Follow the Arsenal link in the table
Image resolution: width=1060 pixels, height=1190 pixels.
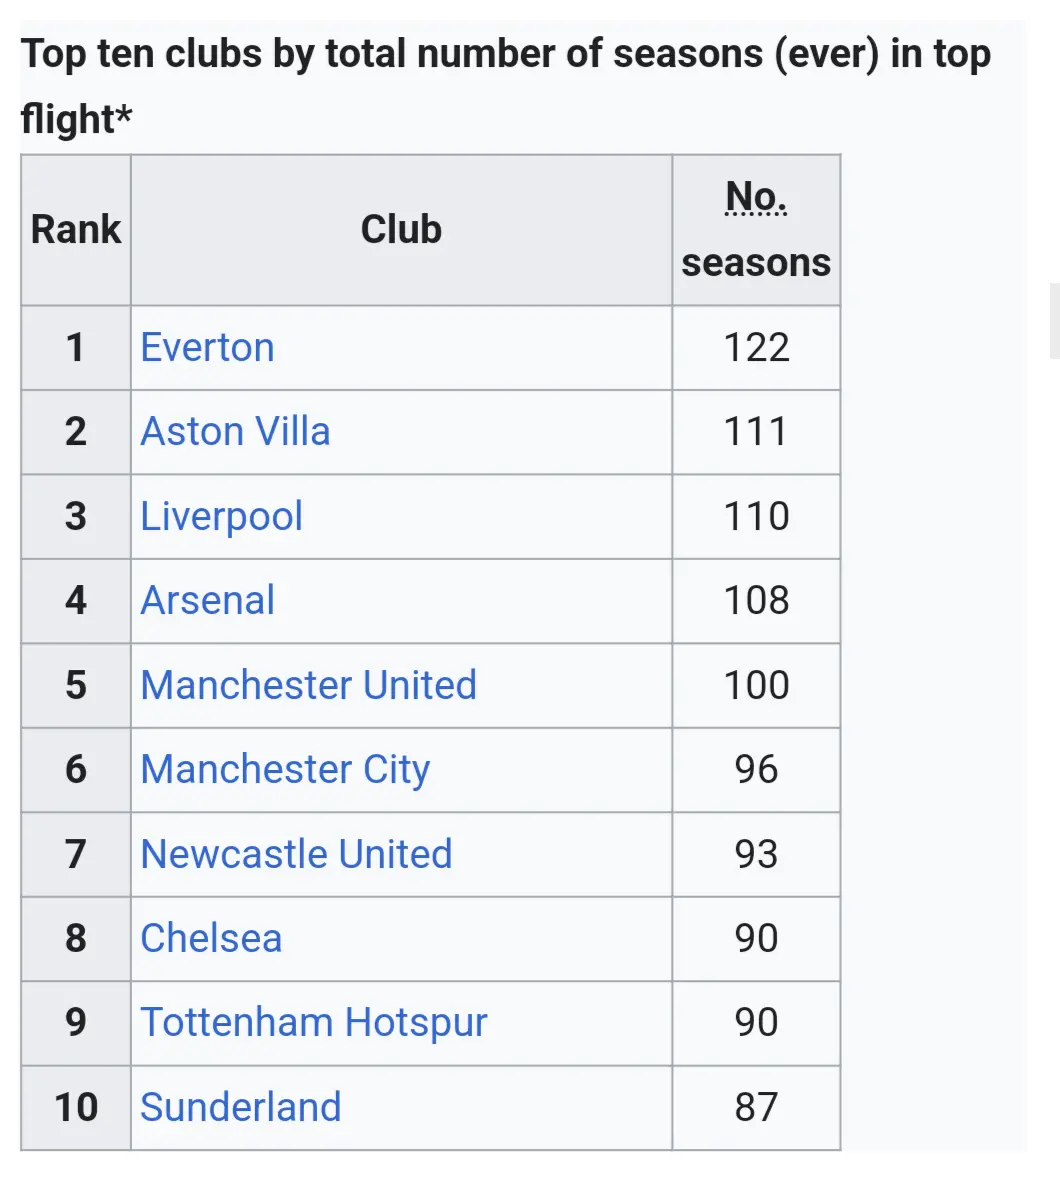tap(207, 601)
